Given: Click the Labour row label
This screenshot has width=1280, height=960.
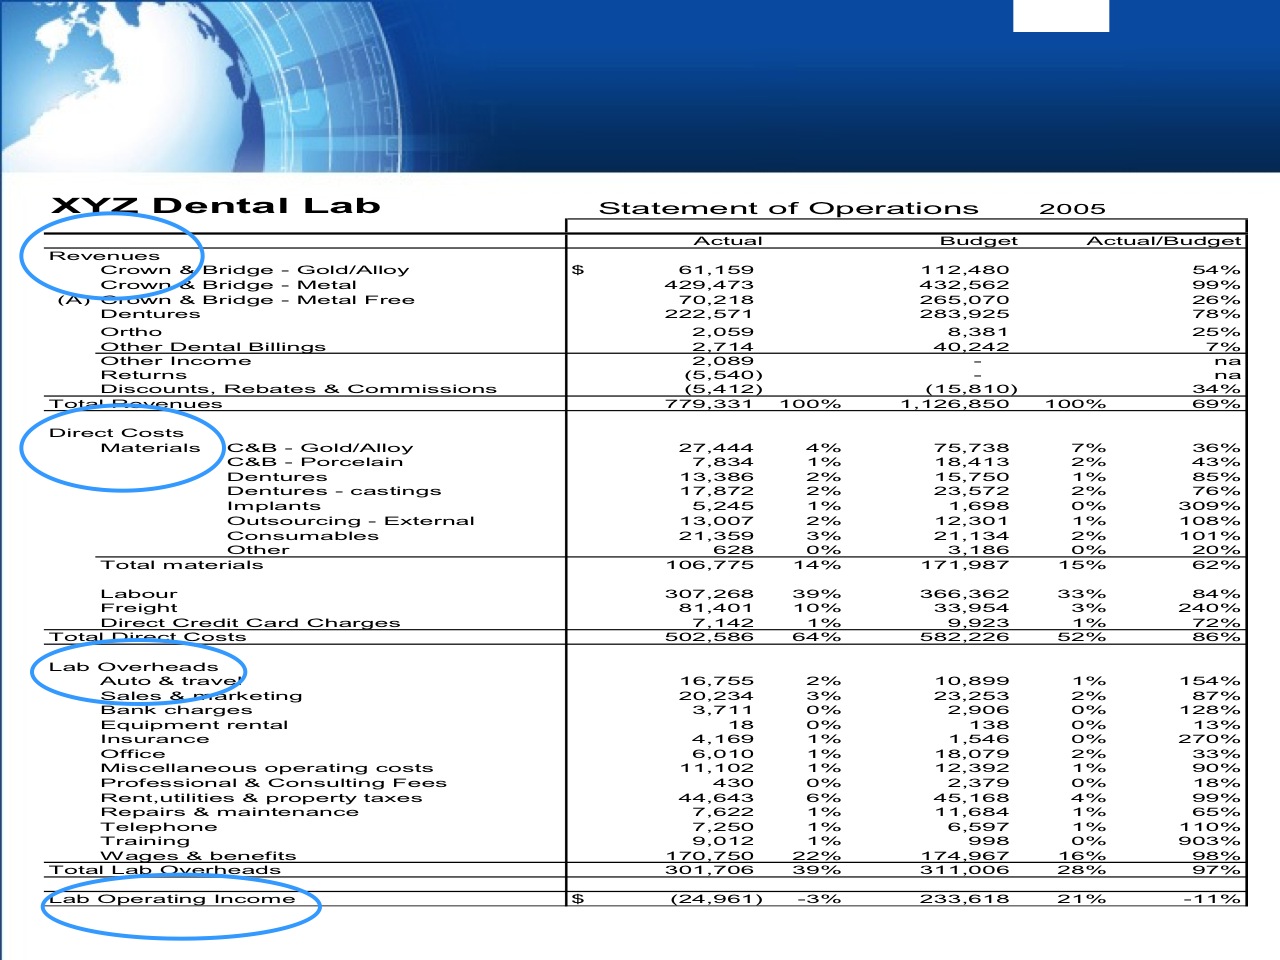Looking at the screenshot, I should click(139, 594).
